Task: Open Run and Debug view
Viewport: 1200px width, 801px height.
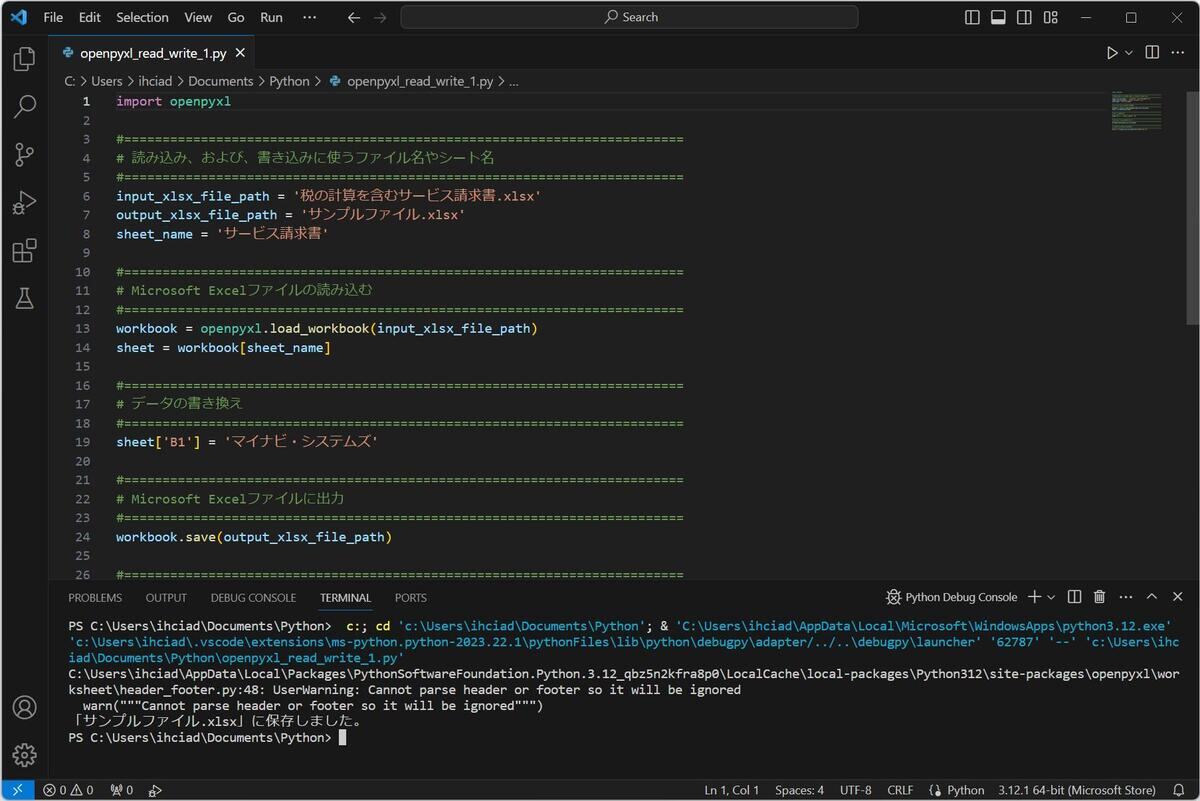Action: [24, 202]
